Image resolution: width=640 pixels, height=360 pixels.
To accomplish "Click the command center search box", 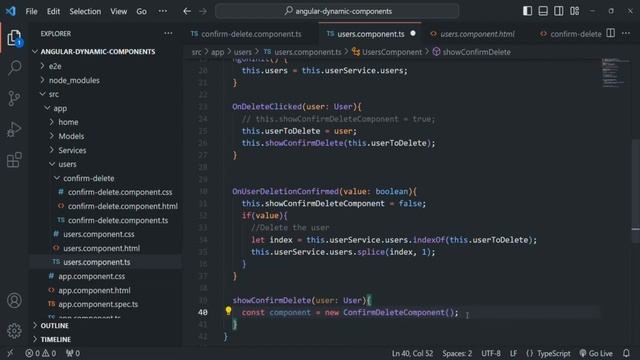I will click(x=337, y=11).
